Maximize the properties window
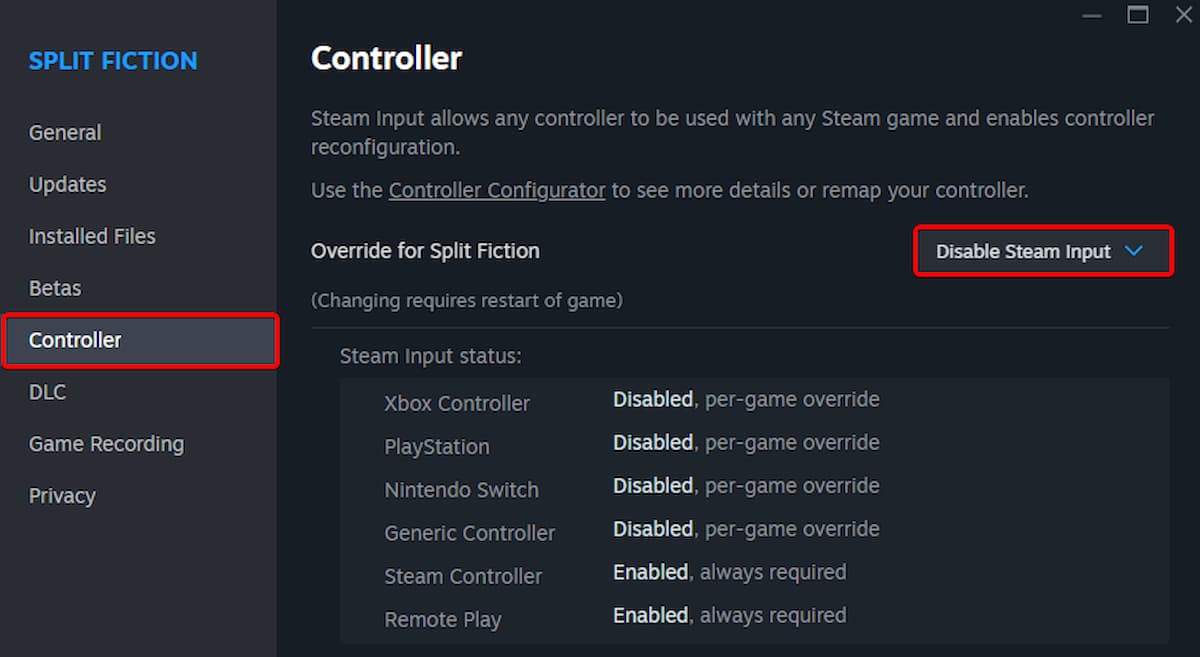This screenshot has height=657, width=1200. point(1137,15)
